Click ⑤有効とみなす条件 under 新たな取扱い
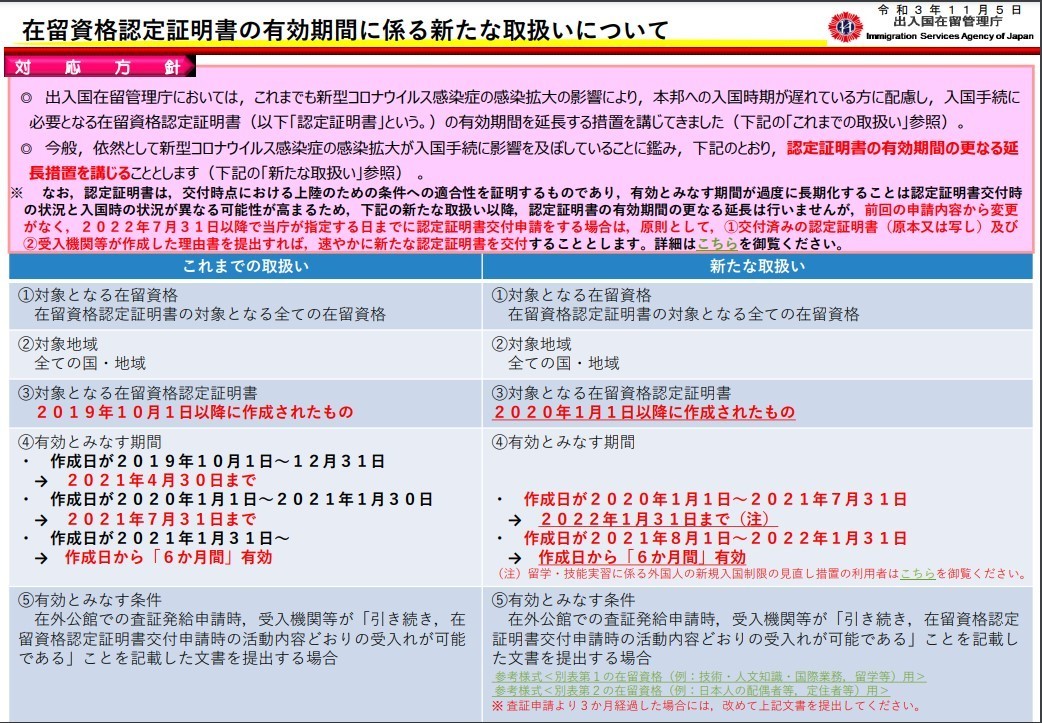Viewport: 1042px width, 723px height. 564,600
